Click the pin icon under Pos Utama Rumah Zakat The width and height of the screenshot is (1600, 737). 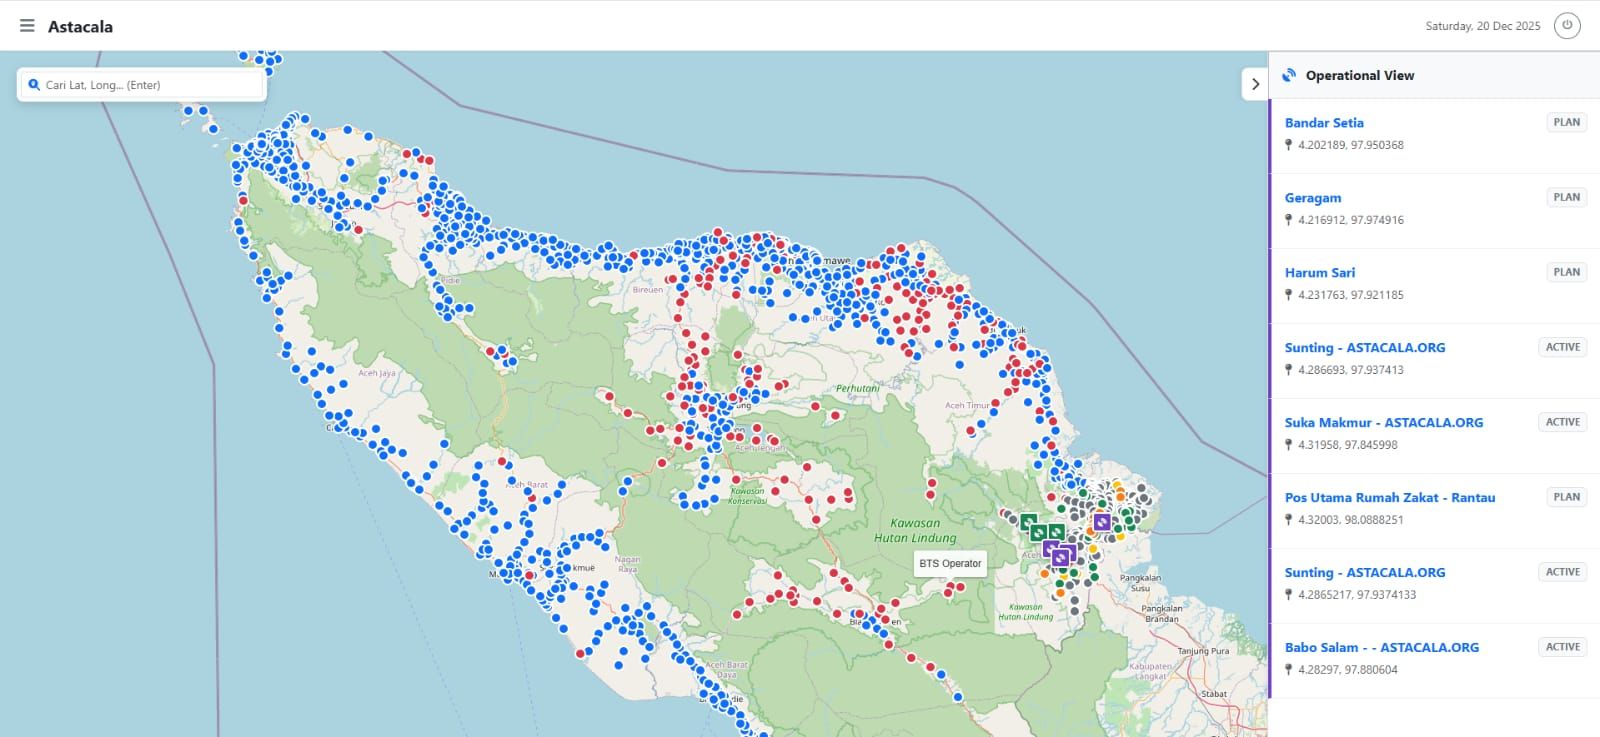coord(1289,520)
